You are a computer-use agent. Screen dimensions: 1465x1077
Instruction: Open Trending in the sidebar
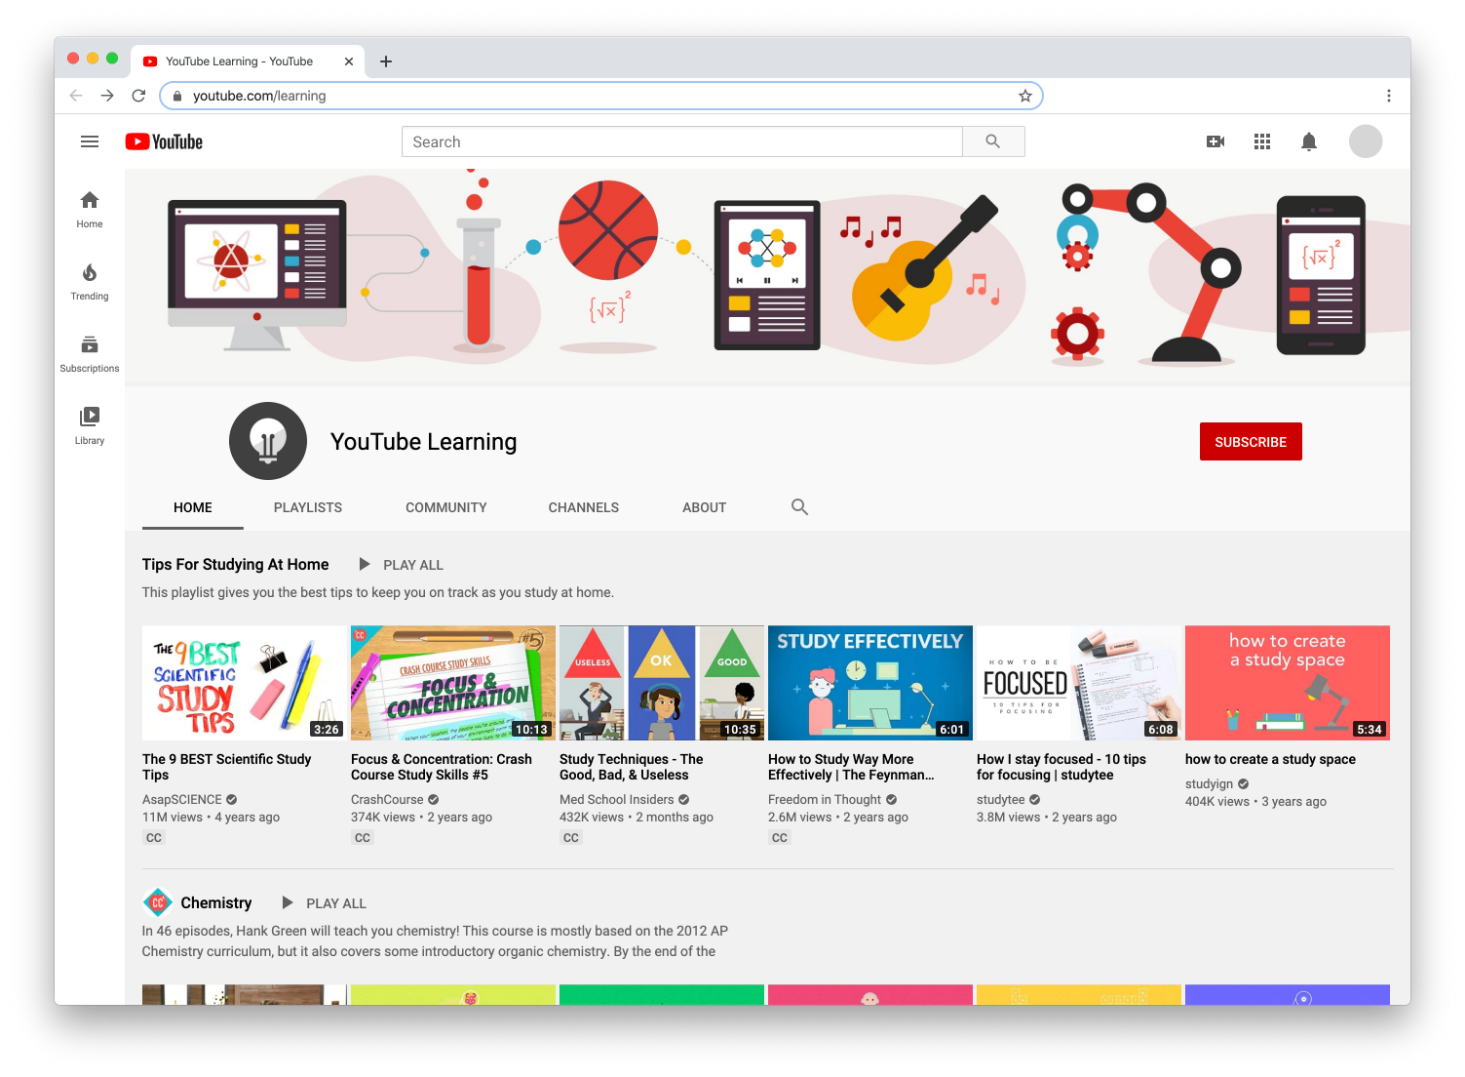(89, 282)
